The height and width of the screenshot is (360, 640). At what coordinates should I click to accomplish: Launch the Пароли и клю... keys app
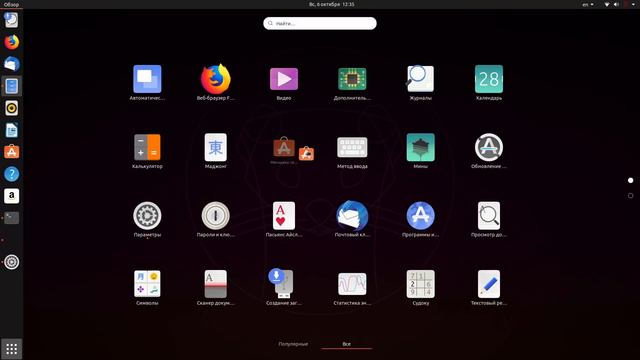tap(216, 216)
